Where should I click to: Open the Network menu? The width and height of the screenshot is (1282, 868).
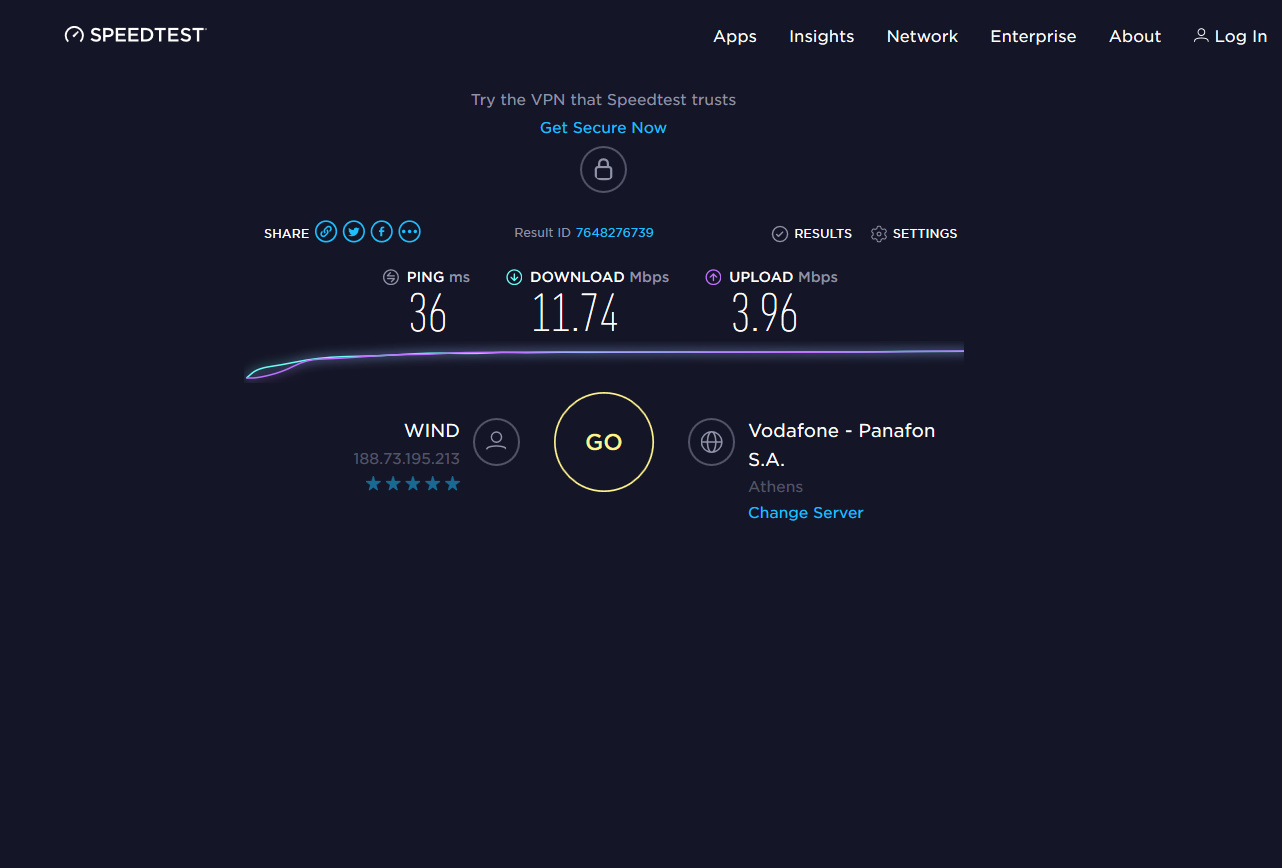pos(922,36)
